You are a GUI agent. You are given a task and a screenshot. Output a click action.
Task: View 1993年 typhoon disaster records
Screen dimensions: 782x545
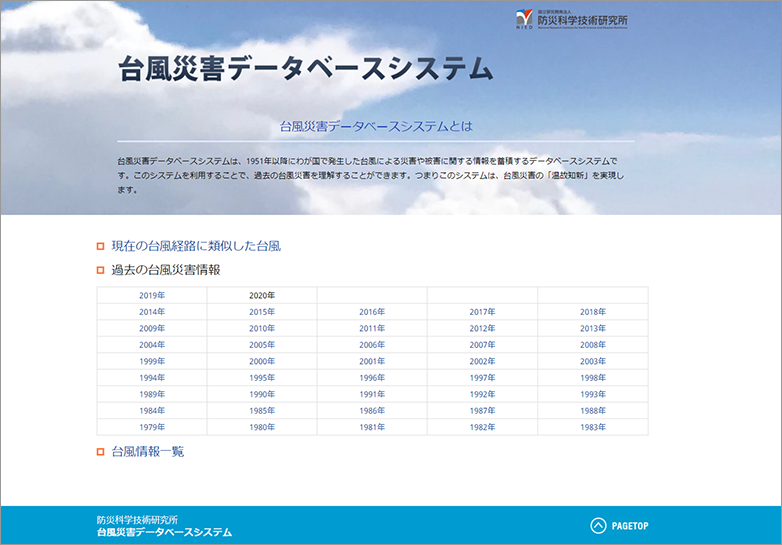coord(593,394)
